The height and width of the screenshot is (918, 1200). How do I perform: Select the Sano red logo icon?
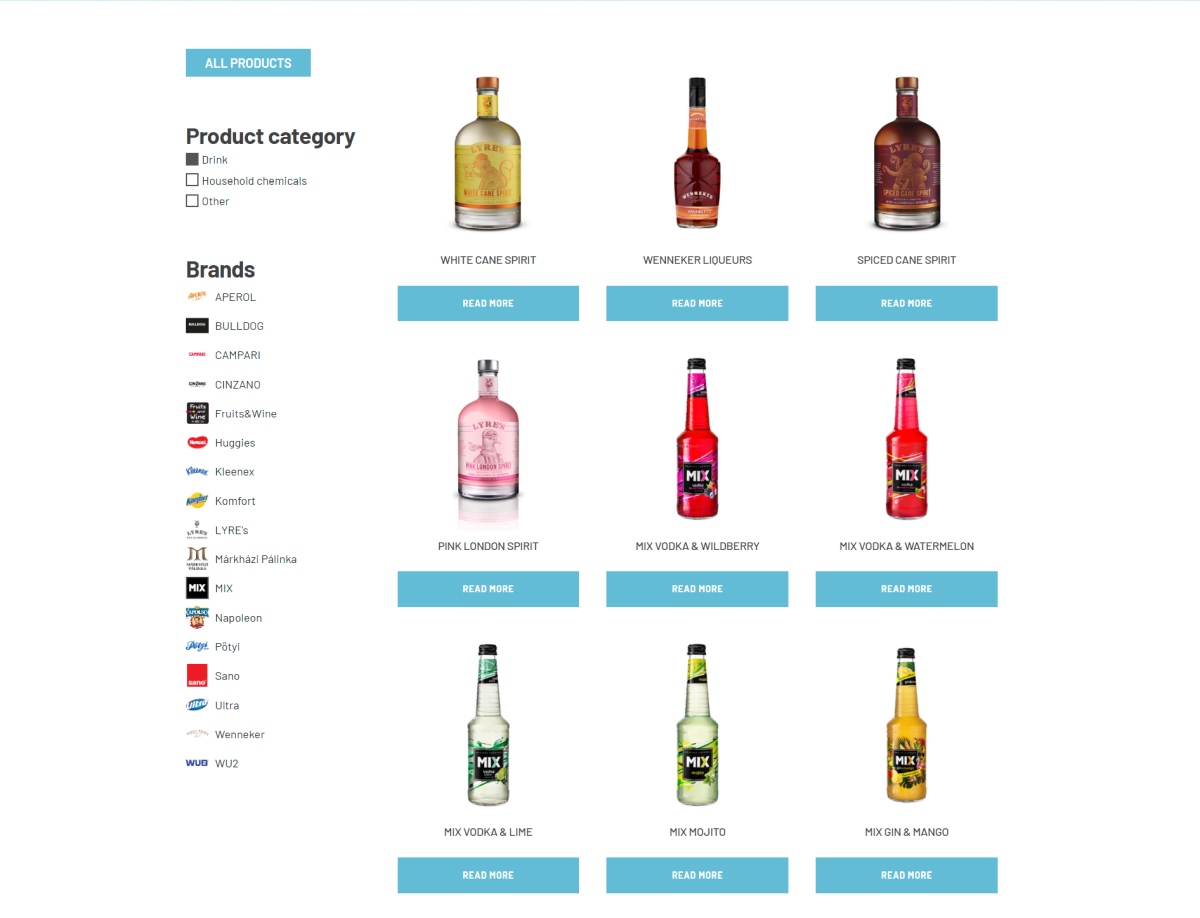(x=197, y=676)
